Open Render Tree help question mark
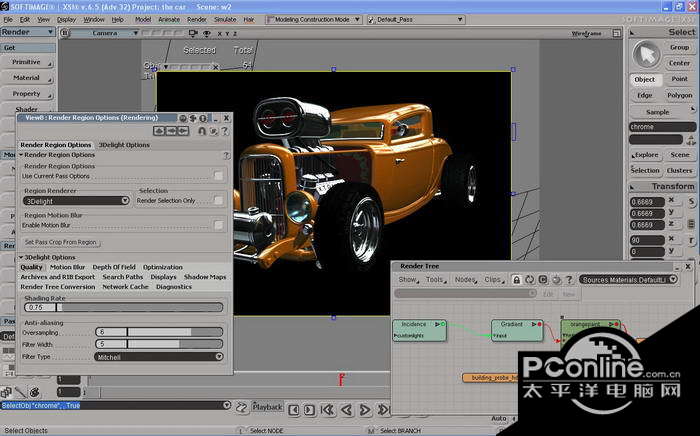Viewport: 700px width, 436px height. (568, 280)
